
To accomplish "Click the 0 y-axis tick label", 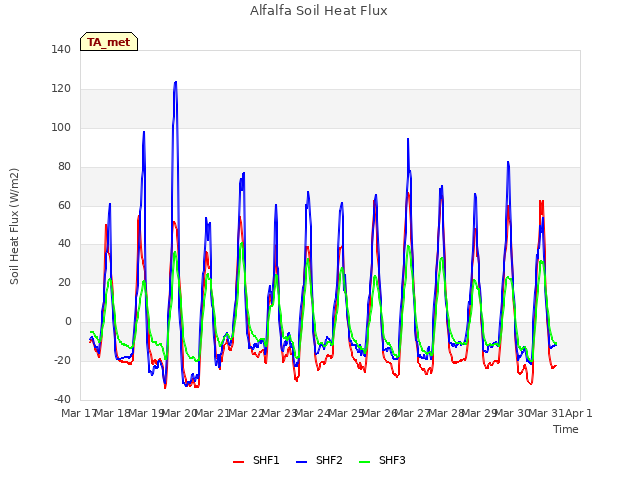I will [68, 322].
